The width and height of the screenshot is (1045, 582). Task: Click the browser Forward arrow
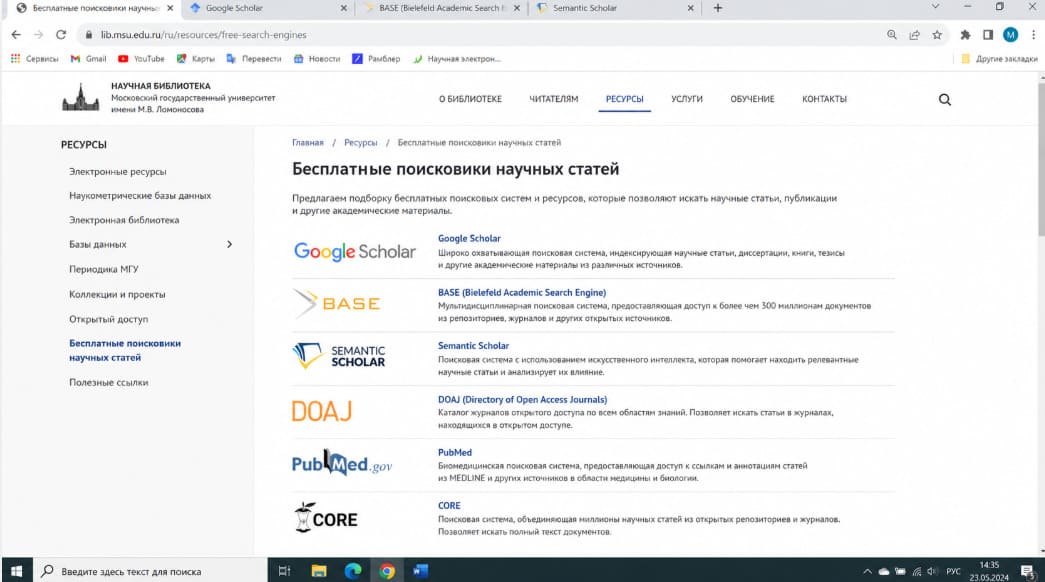(x=38, y=35)
